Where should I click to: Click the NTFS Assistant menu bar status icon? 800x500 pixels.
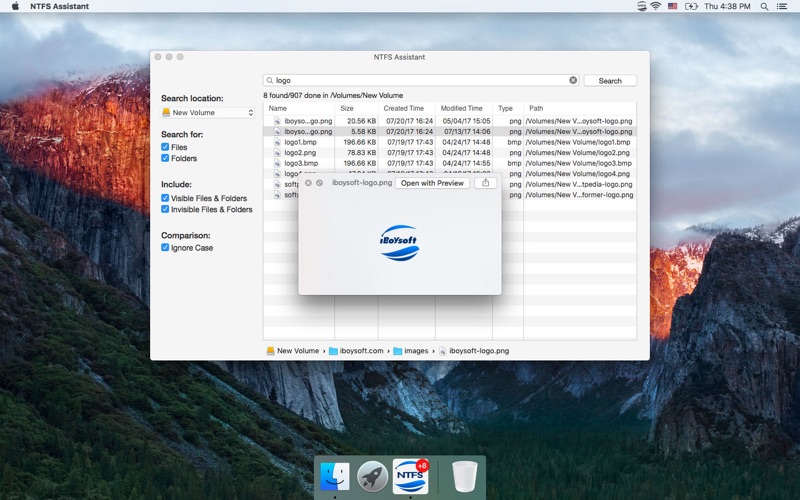click(x=641, y=6)
